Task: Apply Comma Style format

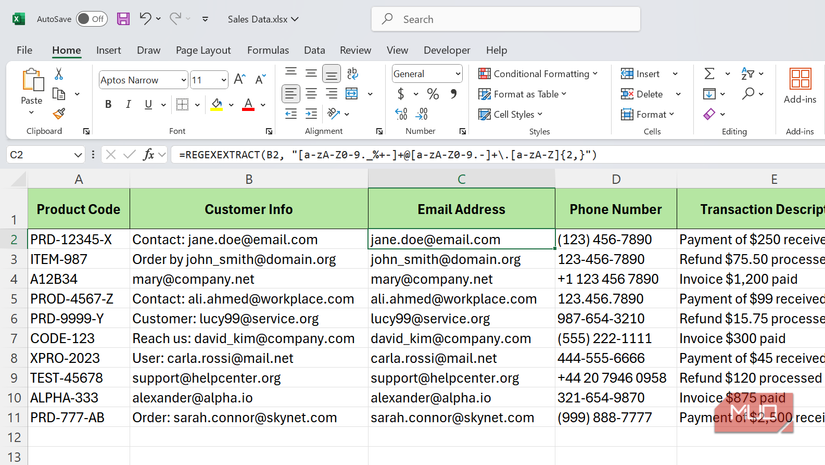Action: pyautogui.click(x=453, y=94)
